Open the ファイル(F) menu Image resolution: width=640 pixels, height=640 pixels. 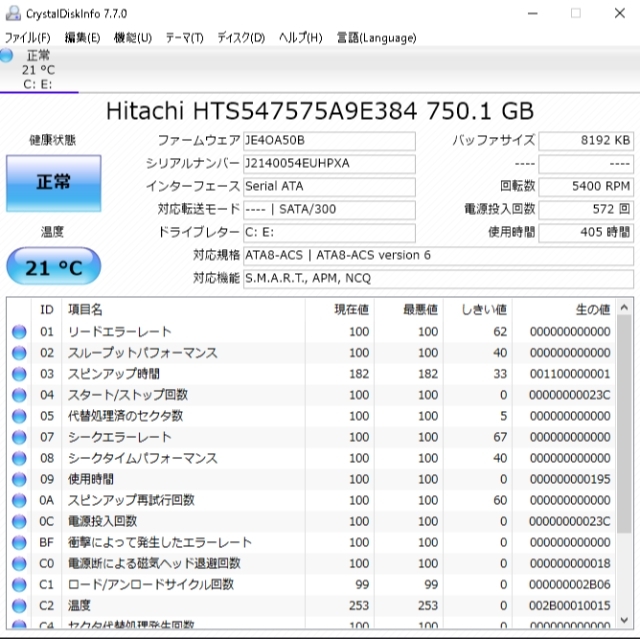point(27,38)
